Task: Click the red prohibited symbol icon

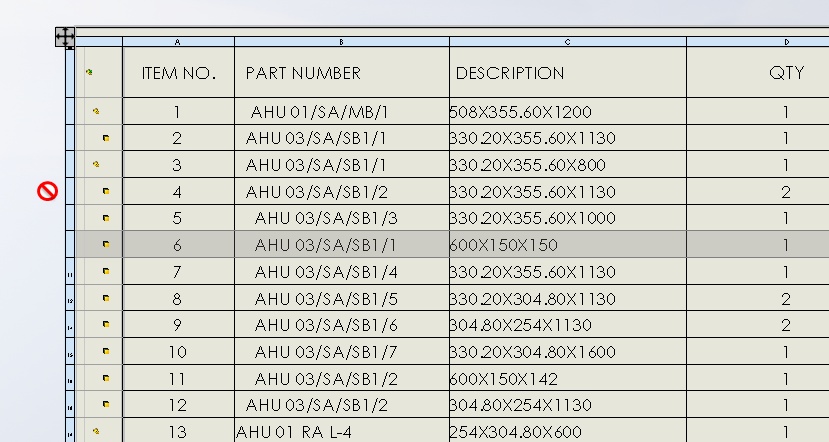Action: point(47,191)
